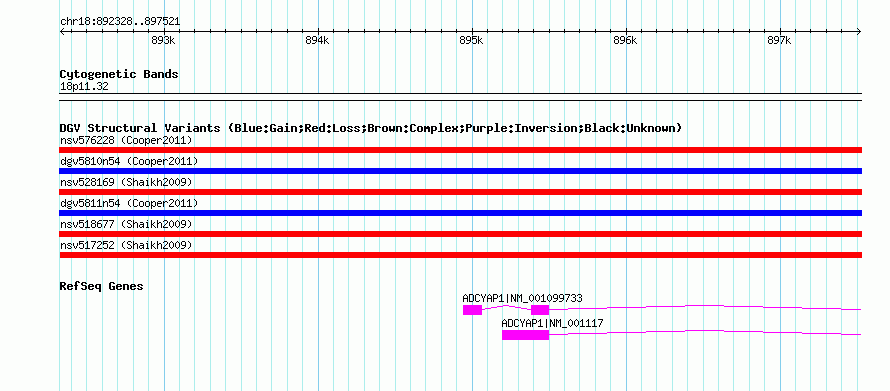Viewport: 890px width, 391px height.
Task: Click the chr18:892328..897521 region label
Action: click(120, 21)
